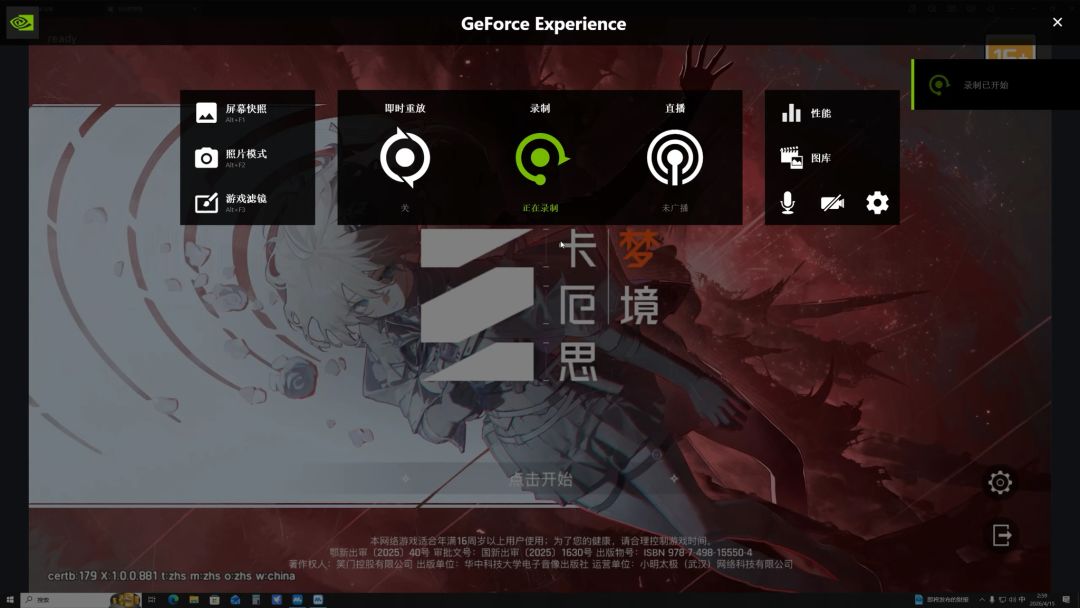Toggle the microphone in the overlay
The image size is (1080, 608).
click(788, 203)
